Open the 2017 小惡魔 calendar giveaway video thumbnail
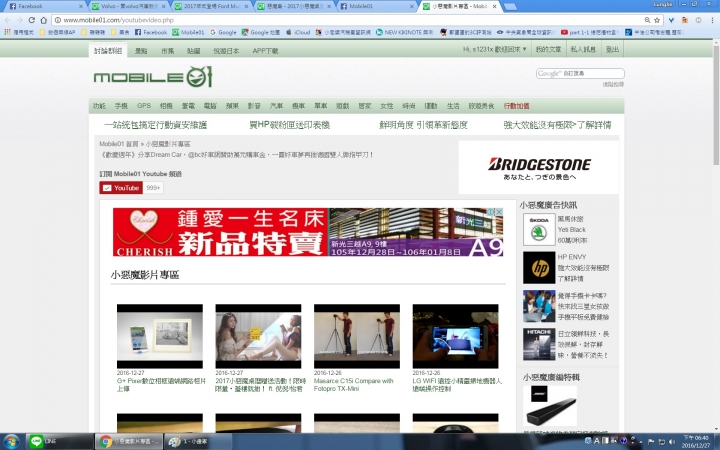 259,336
